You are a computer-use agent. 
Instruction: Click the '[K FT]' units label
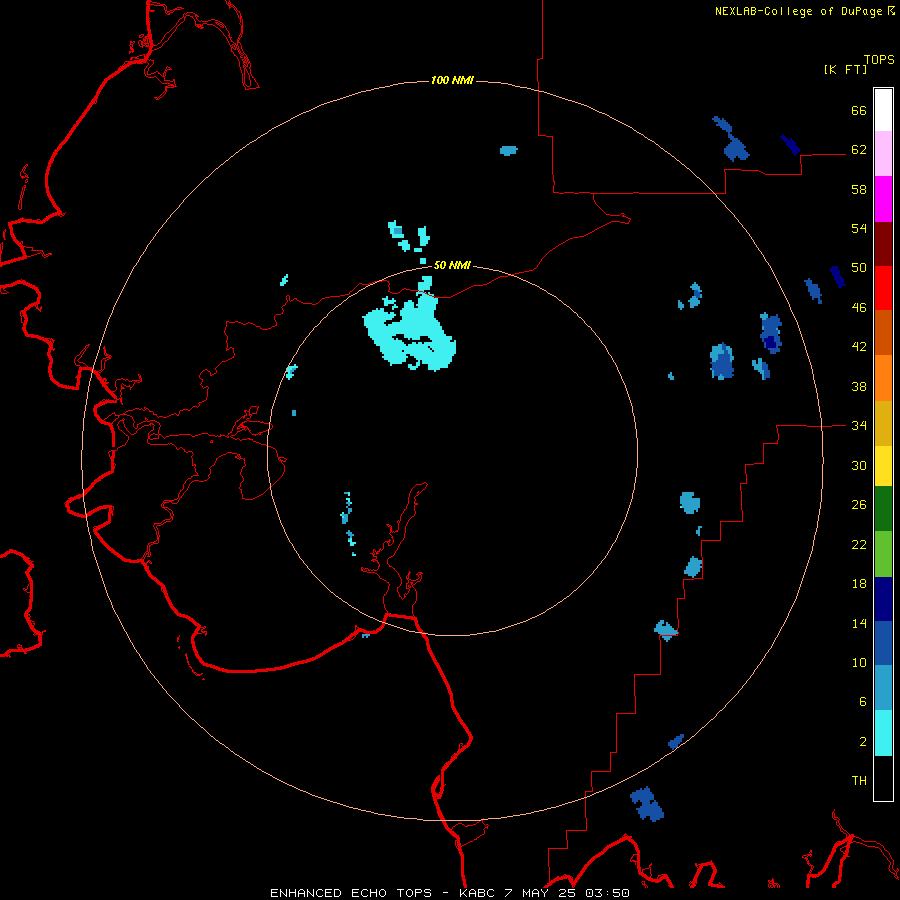click(x=845, y=69)
